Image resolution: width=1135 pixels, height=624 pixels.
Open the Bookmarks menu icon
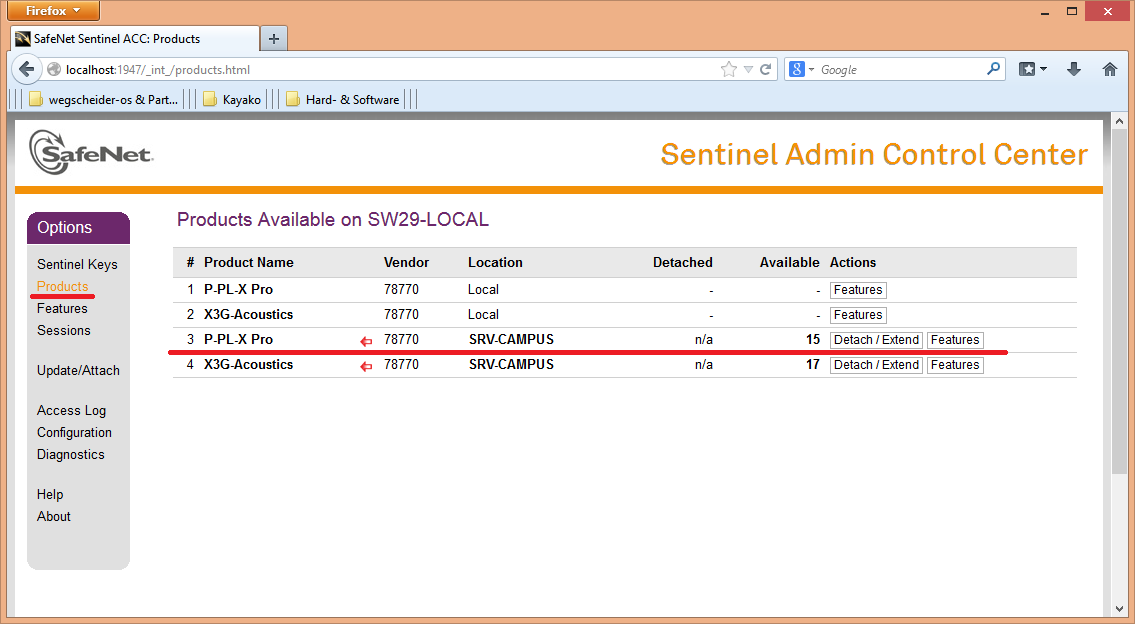click(1033, 69)
